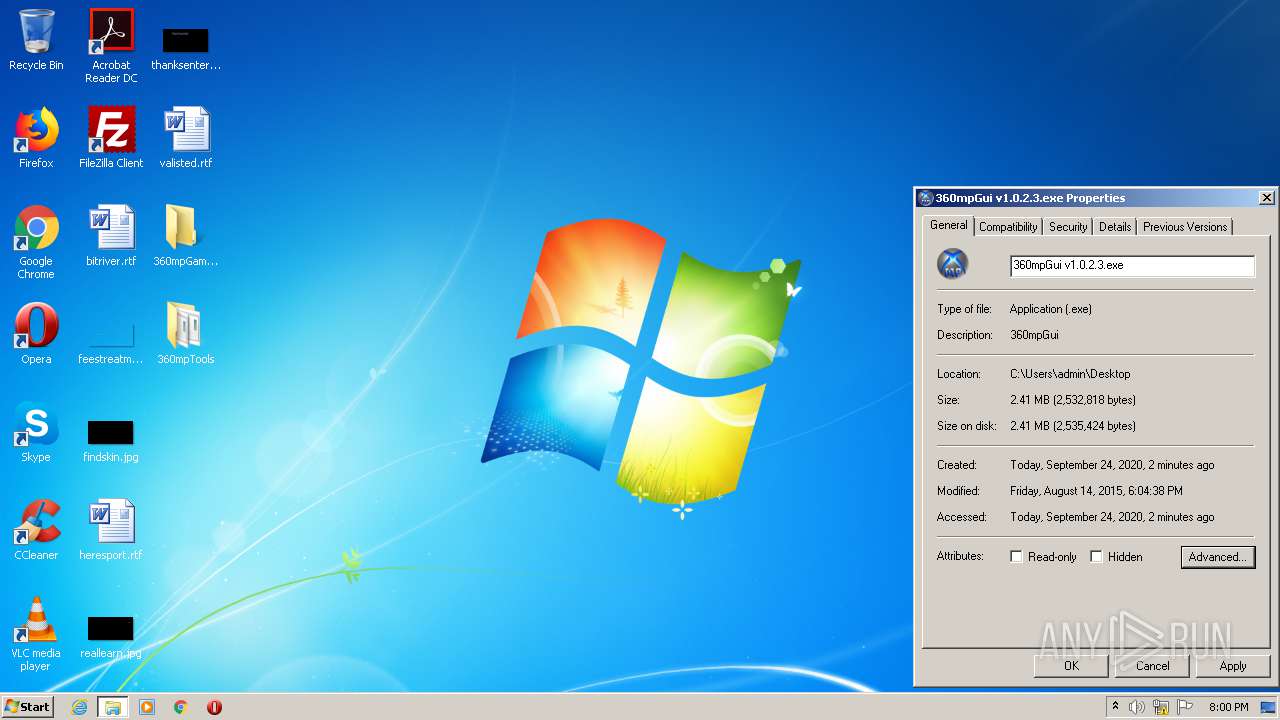Click the file name input field
The height and width of the screenshot is (720, 1280).
point(1132,266)
